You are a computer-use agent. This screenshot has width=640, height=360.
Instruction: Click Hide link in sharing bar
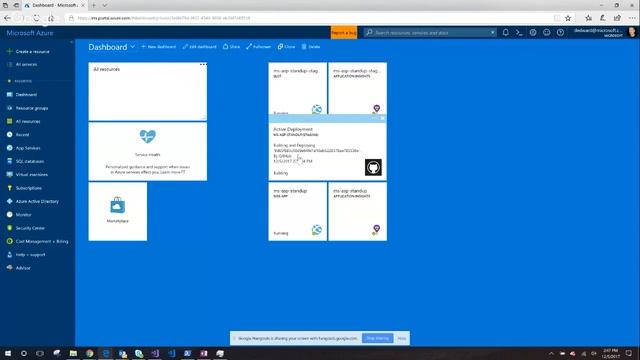click(x=402, y=338)
